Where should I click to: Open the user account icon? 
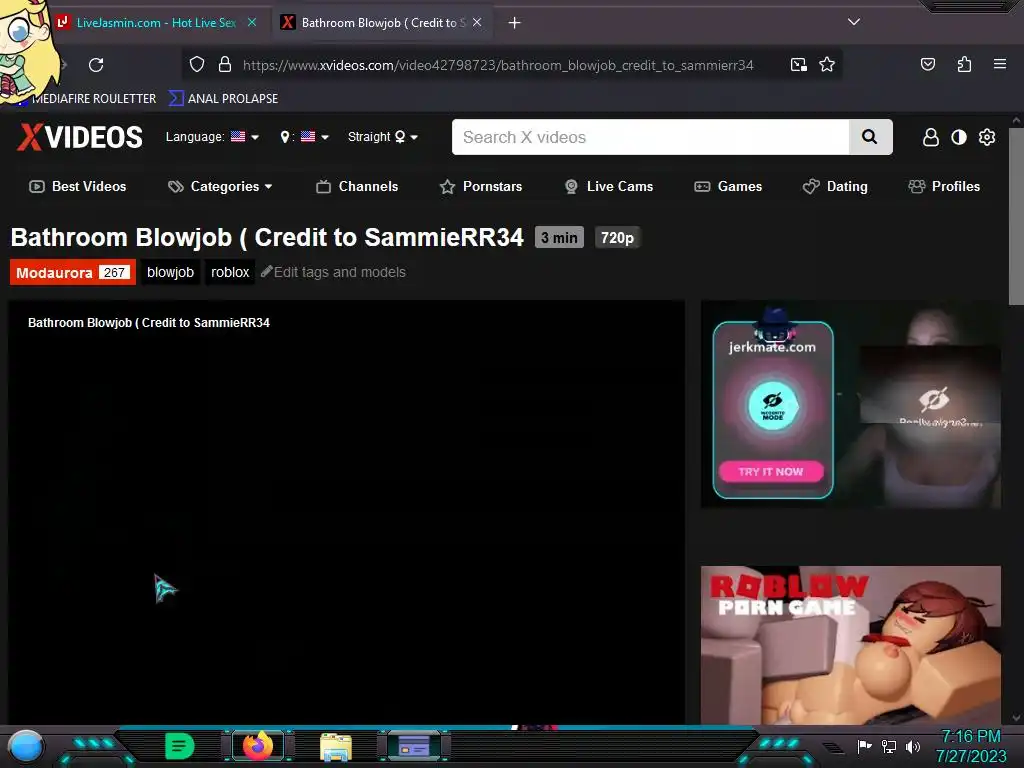[931, 137]
